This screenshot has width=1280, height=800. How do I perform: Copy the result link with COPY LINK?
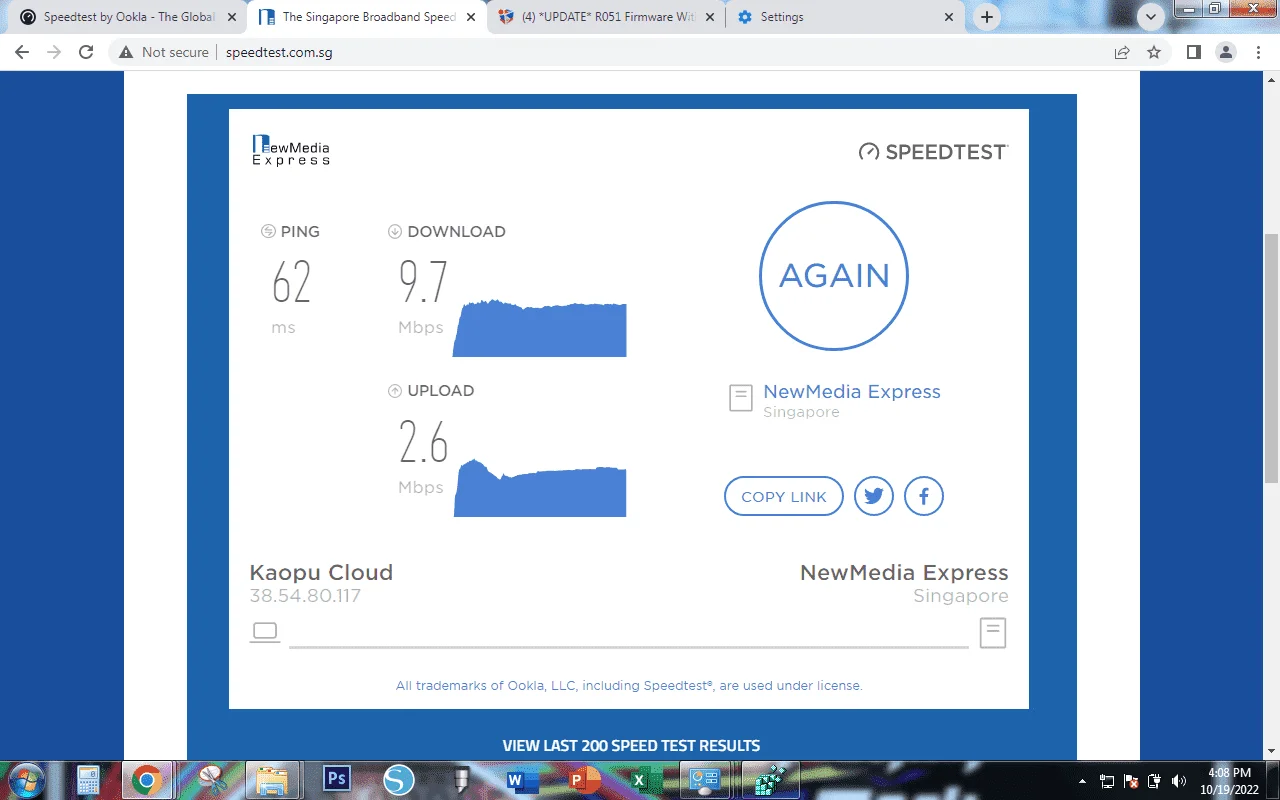pyautogui.click(x=784, y=497)
